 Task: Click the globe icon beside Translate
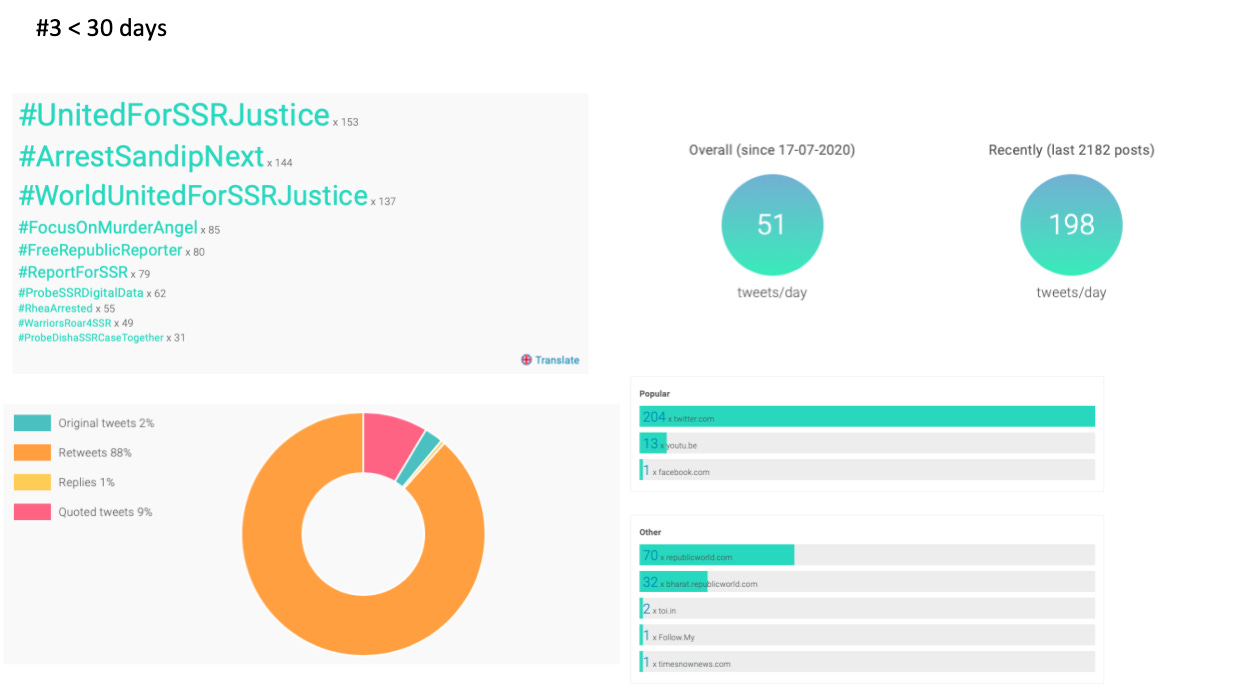(x=526, y=360)
